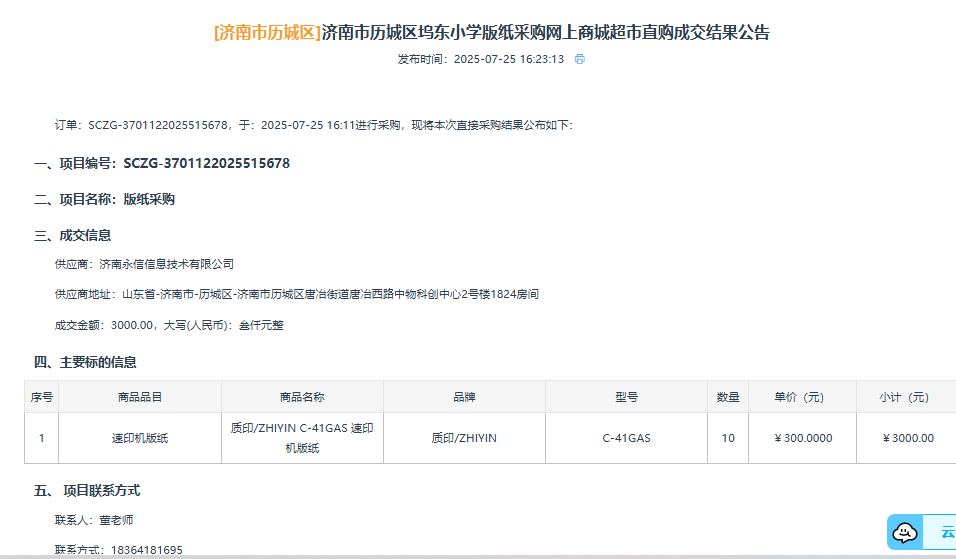Open the cloud mascot chat assistant
This screenshot has width=956, height=559.
[x=905, y=532]
